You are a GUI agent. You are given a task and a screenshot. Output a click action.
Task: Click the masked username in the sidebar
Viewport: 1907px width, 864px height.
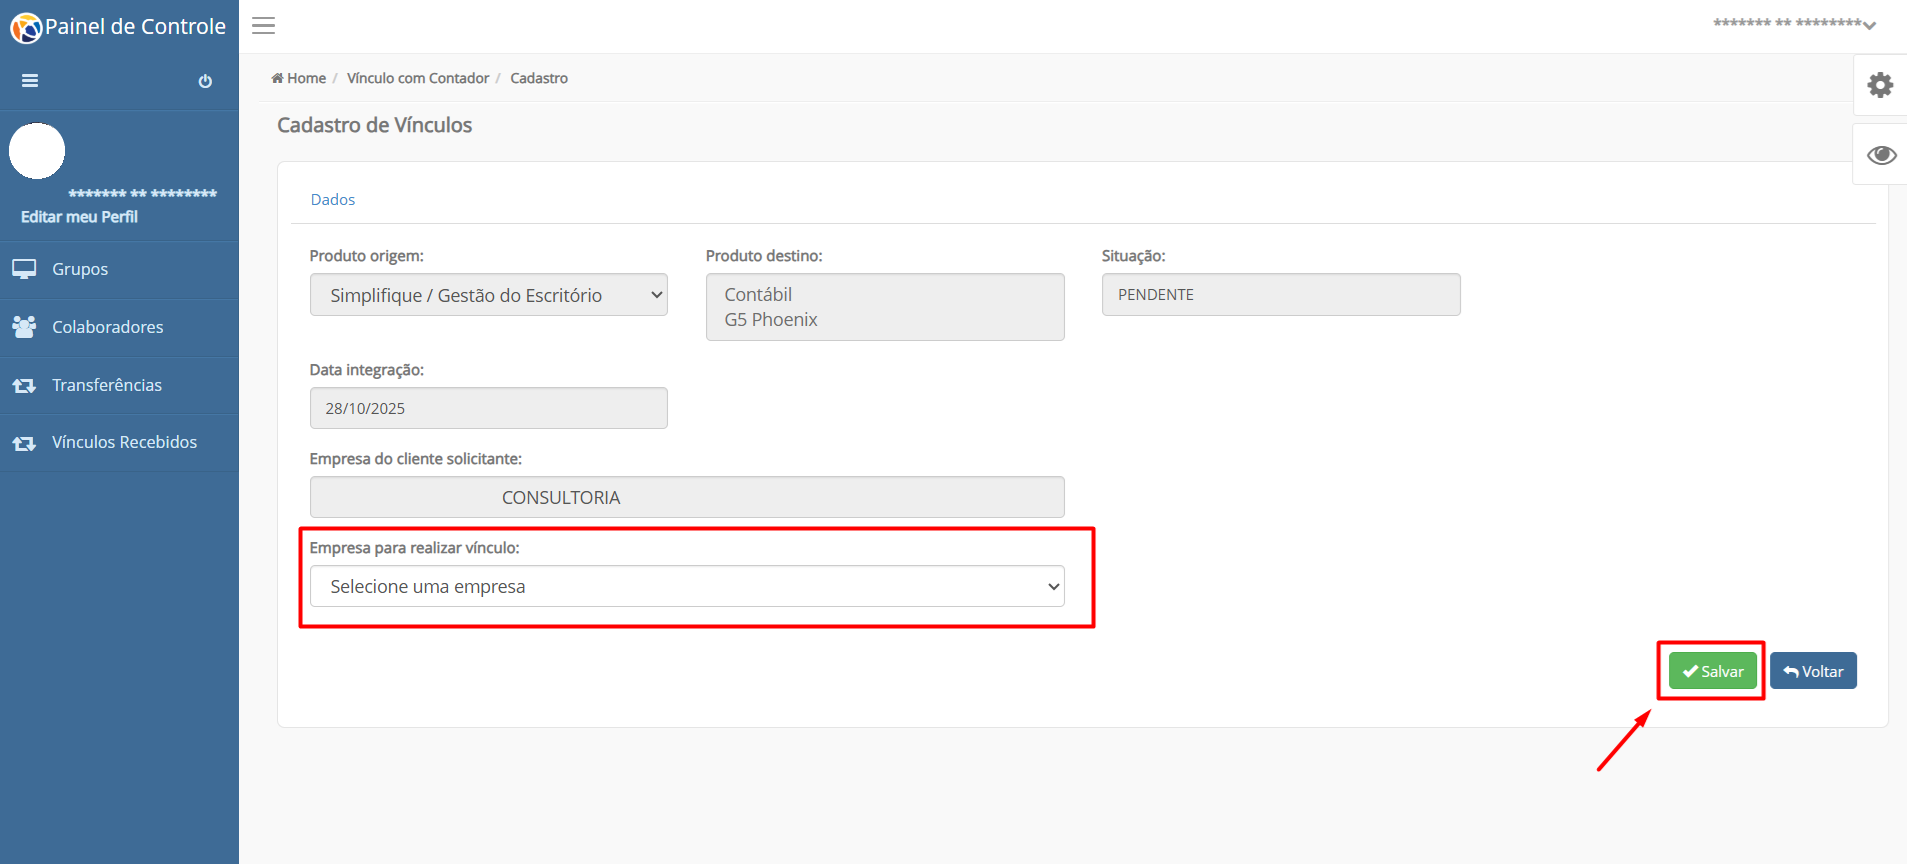(x=143, y=194)
